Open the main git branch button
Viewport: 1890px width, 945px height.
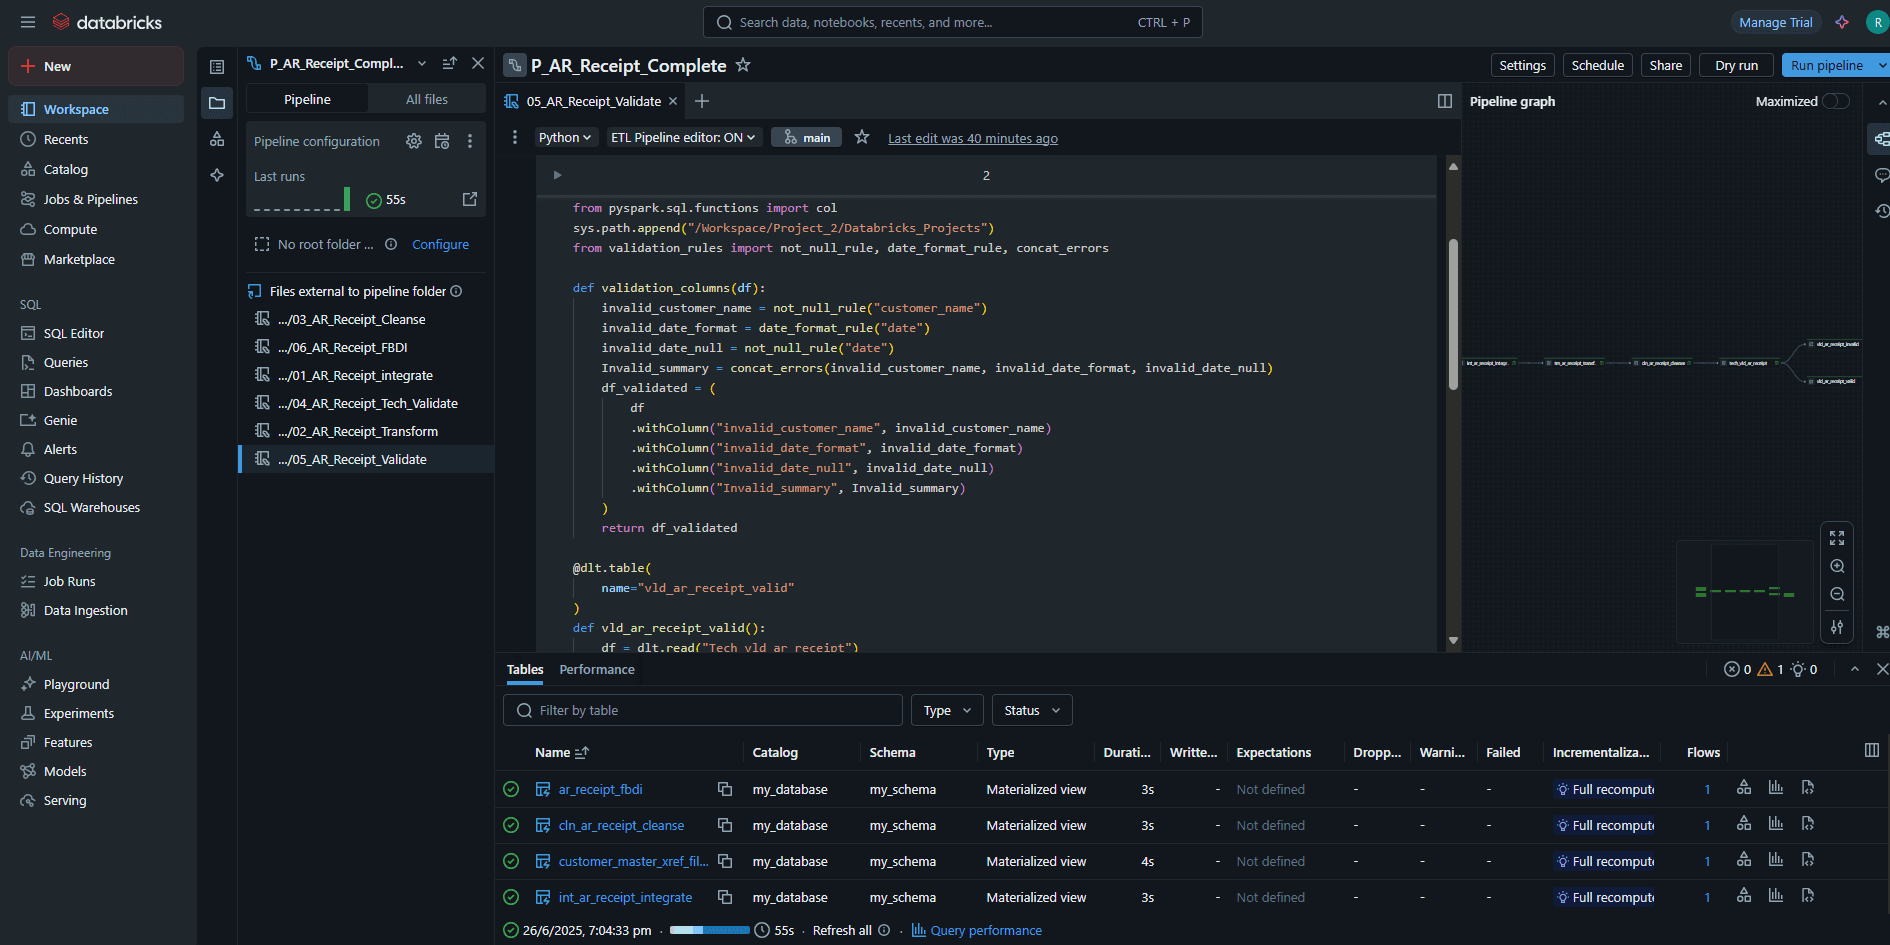[806, 137]
